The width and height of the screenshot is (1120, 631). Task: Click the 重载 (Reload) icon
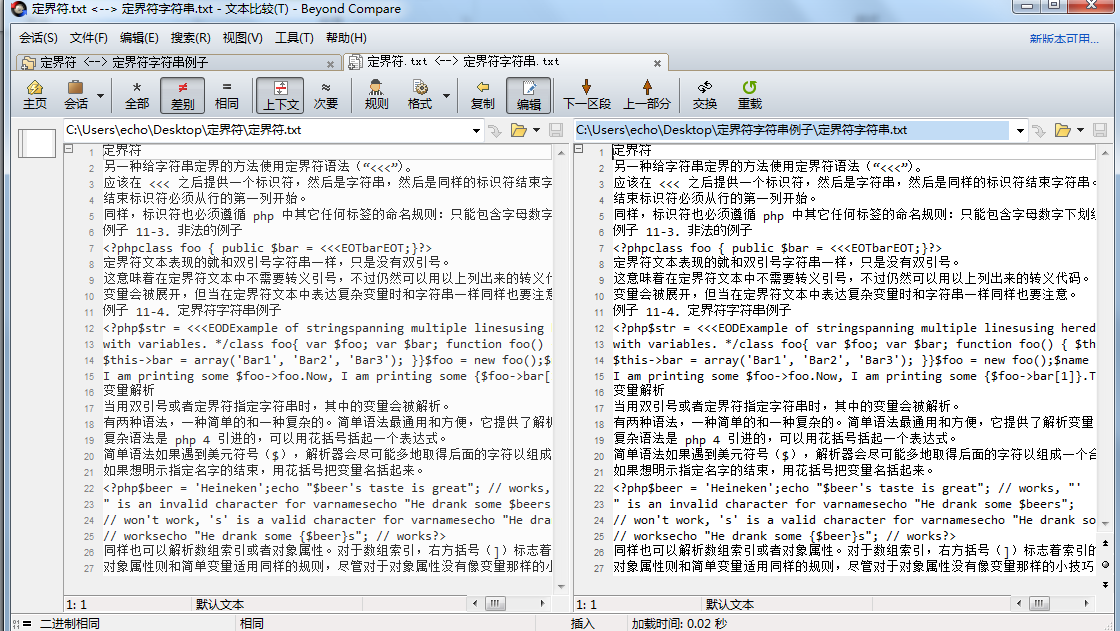point(749,94)
